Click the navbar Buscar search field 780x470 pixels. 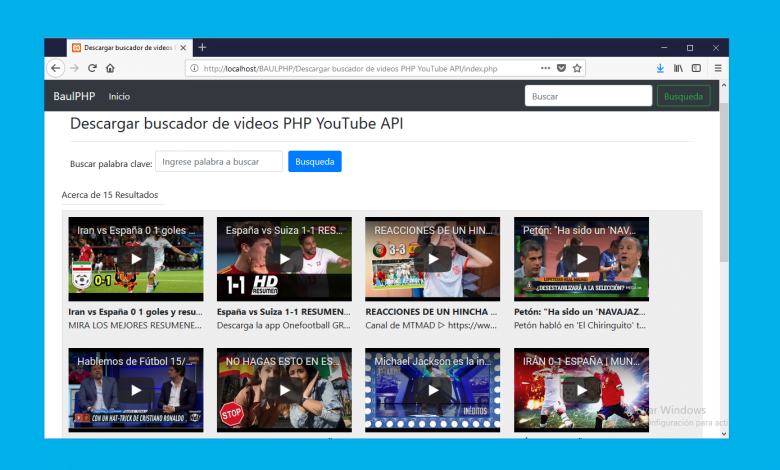click(x=588, y=97)
